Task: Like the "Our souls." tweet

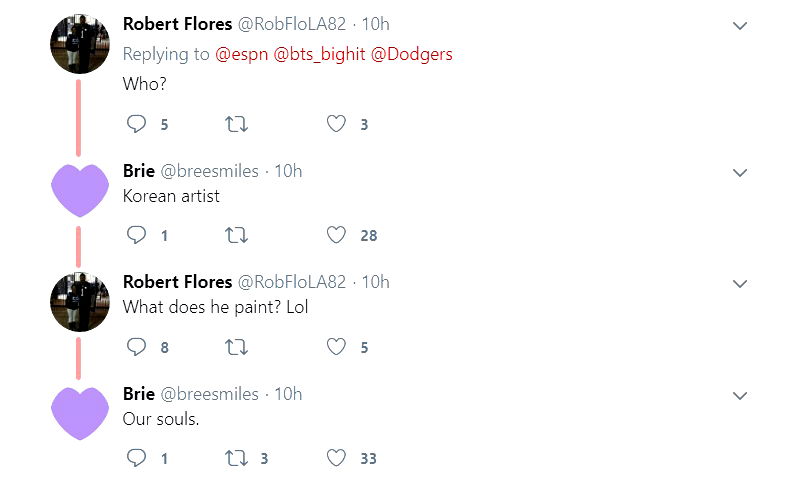Action: click(x=337, y=458)
